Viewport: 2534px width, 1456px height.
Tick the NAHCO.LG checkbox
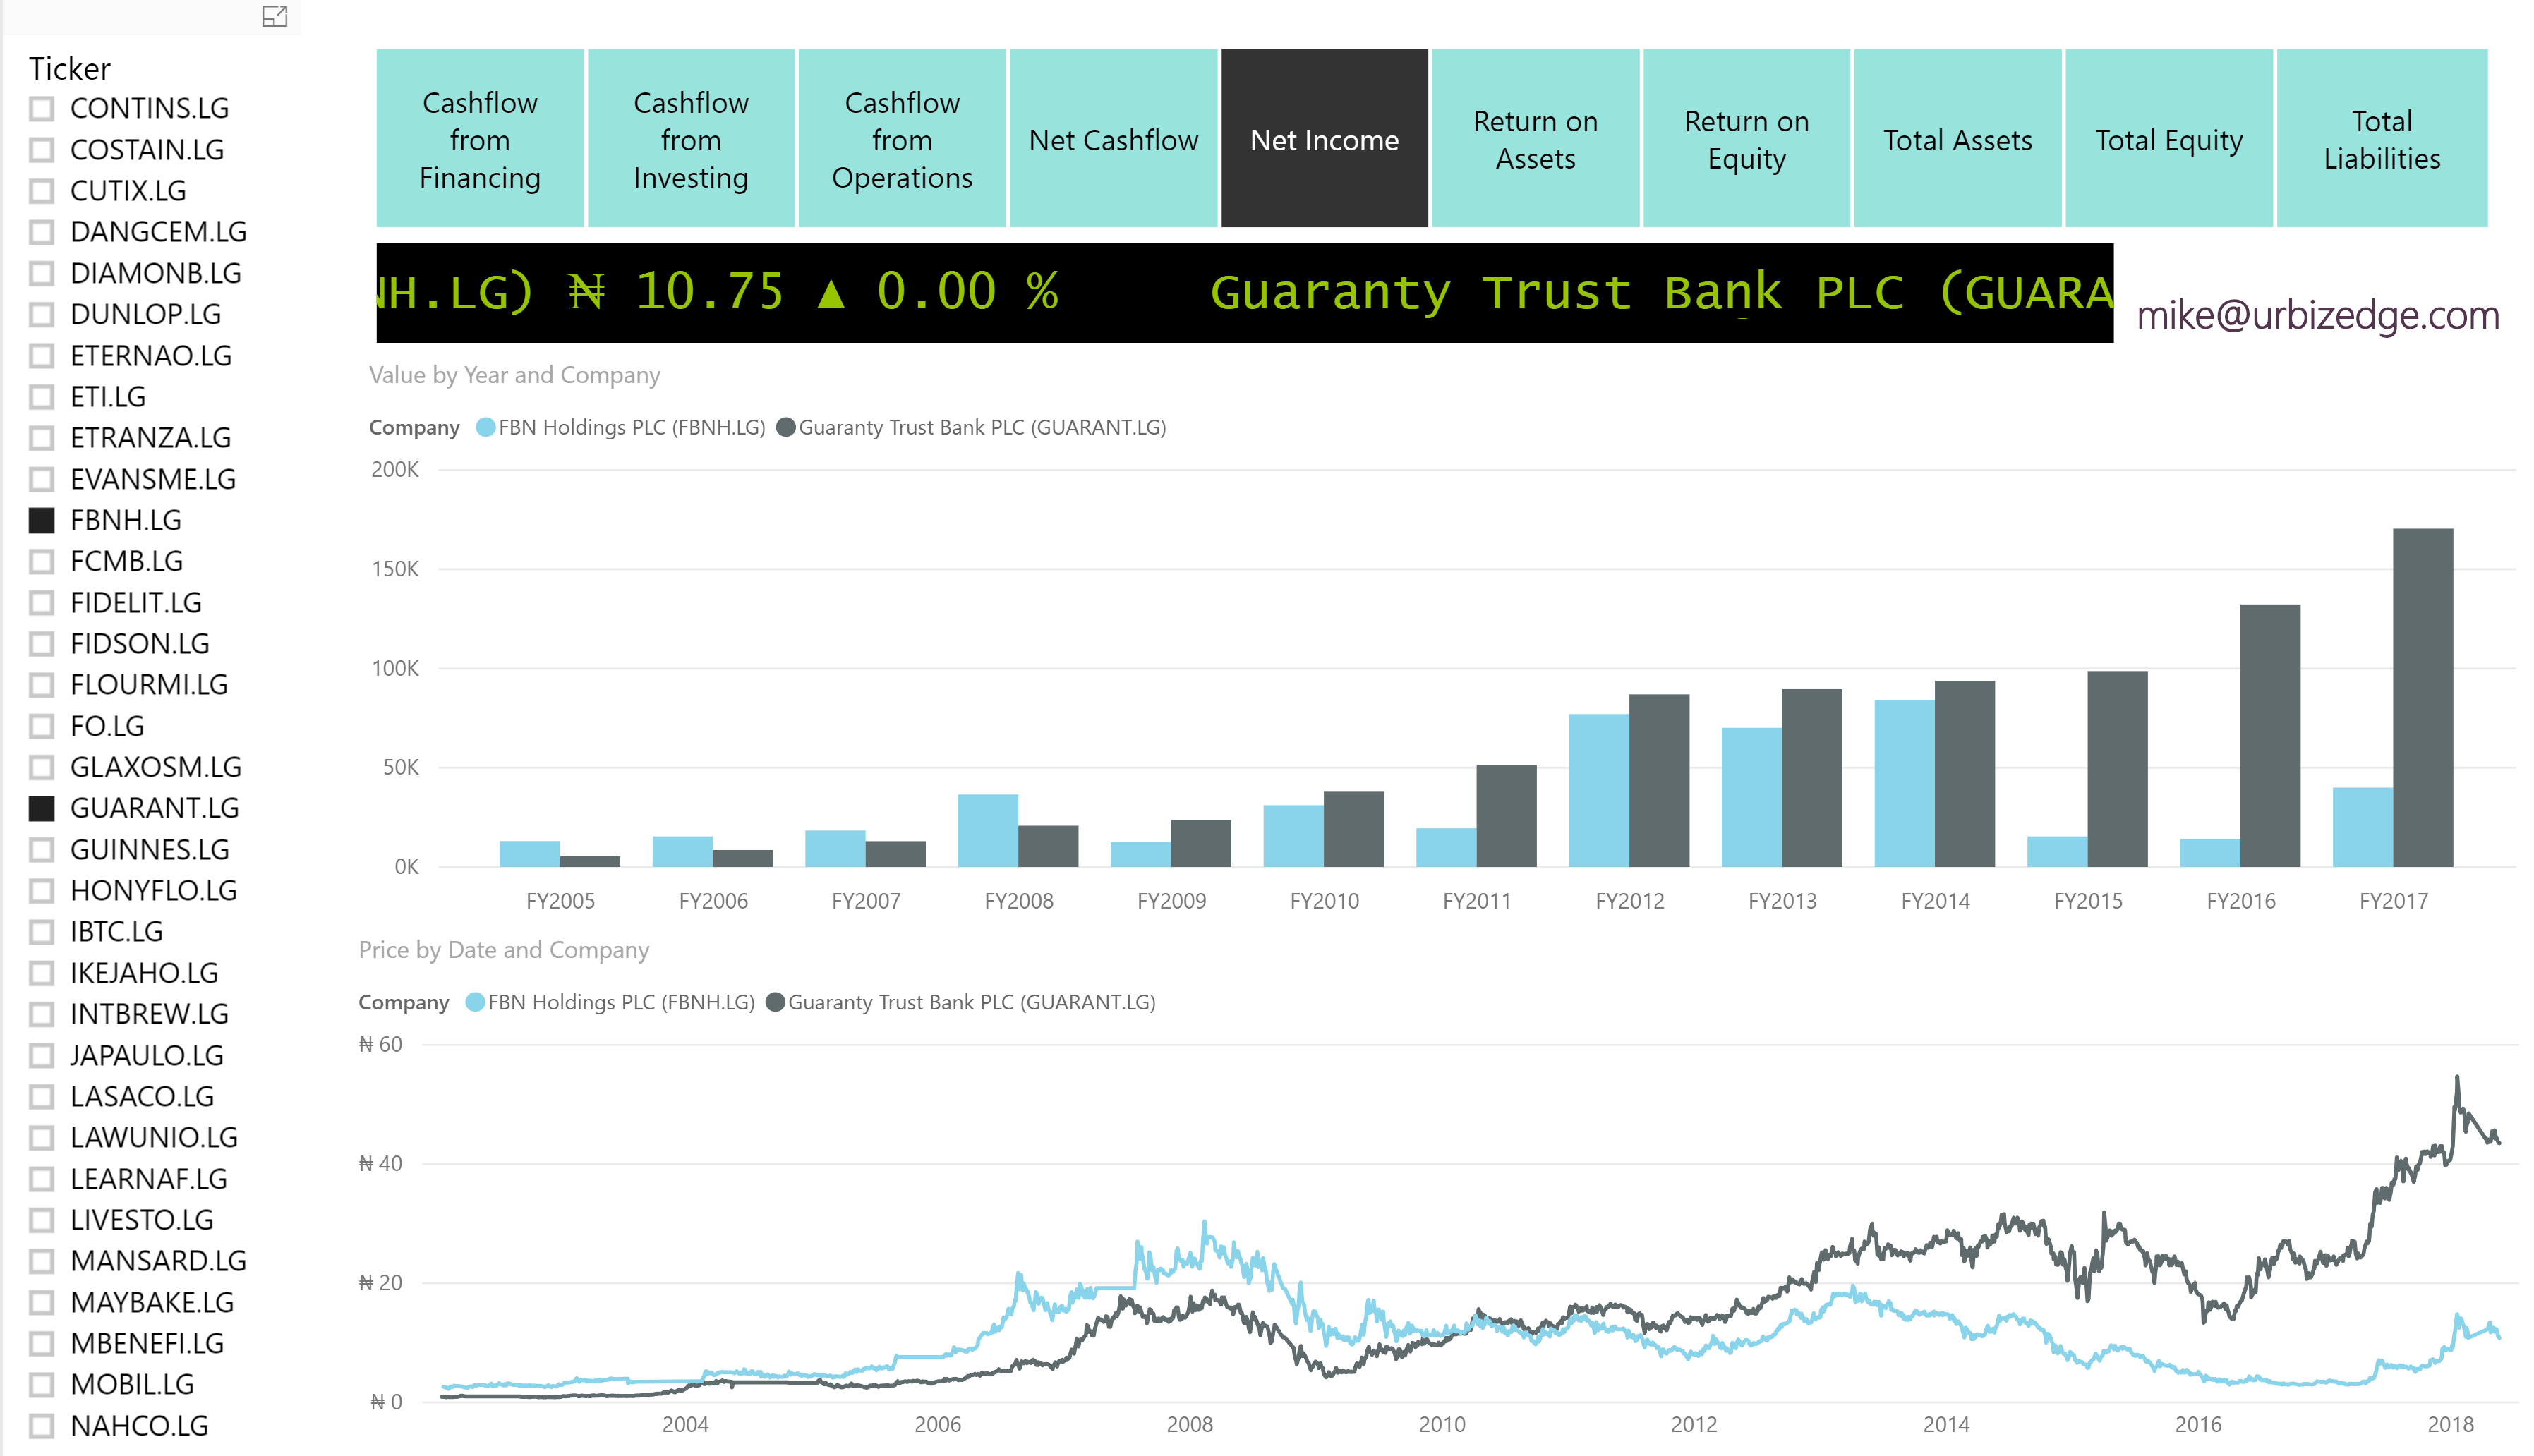42,1426
